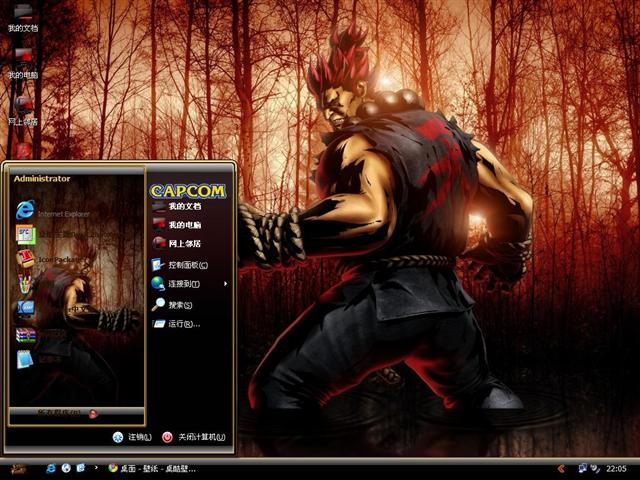Viewport: 640px width, 480px height.
Task: Click the third quick launch icon
Action: [81, 468]
